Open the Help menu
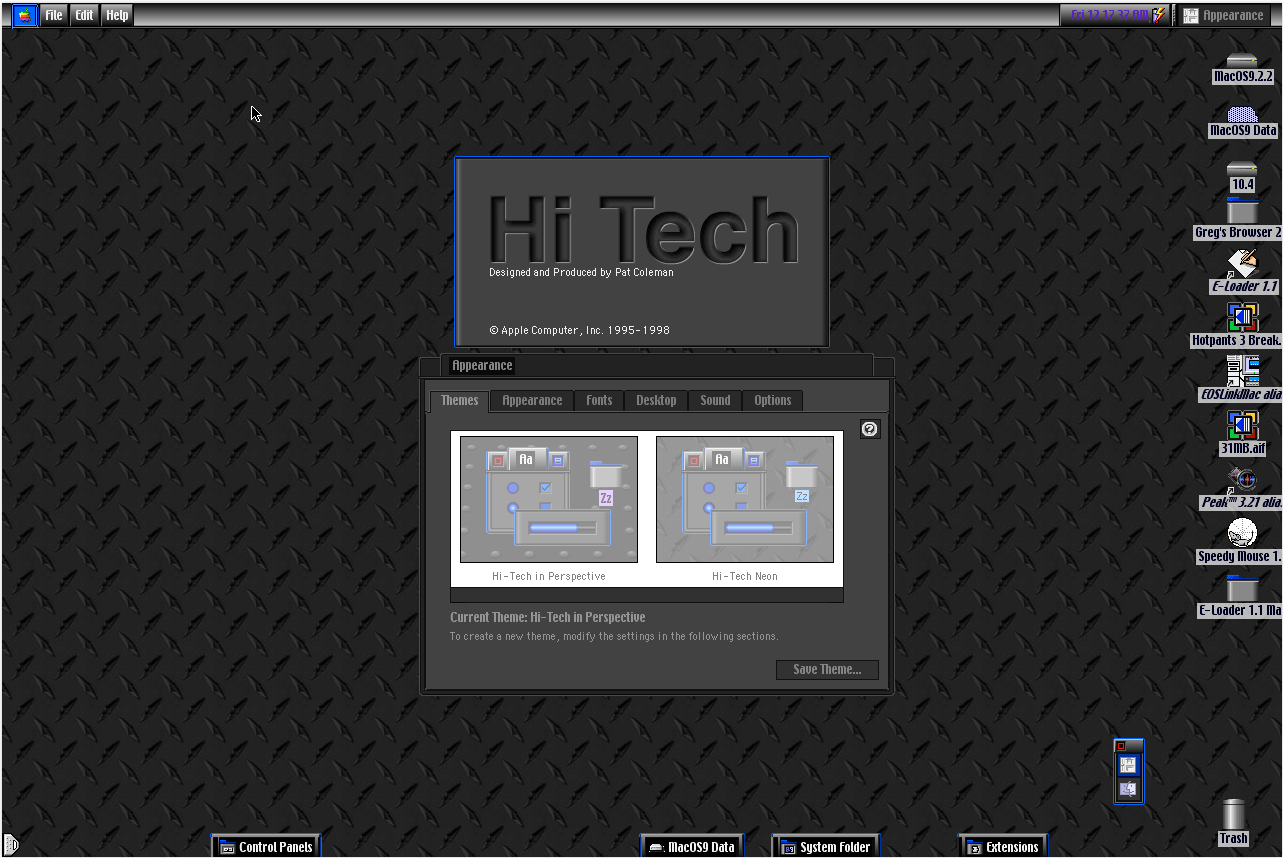1283x858 pixels. (x=117, y=15)
